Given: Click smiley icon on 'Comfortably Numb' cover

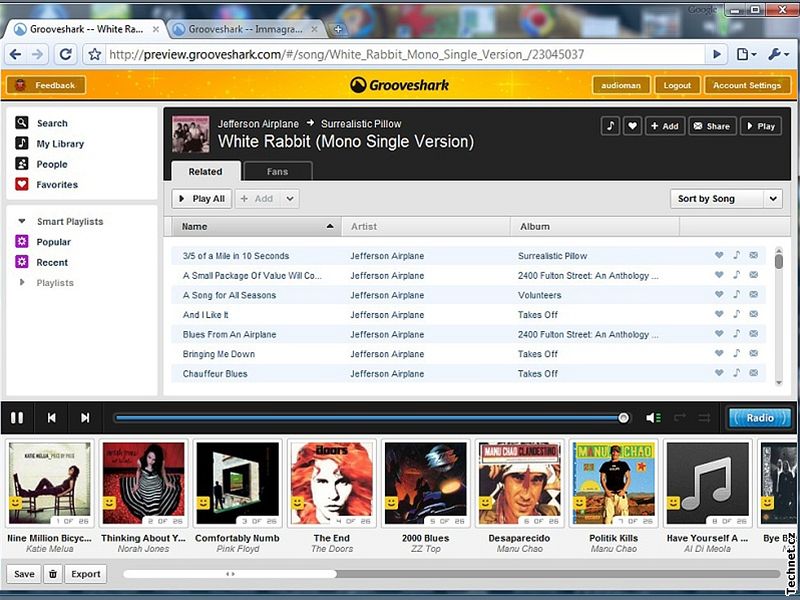Looking at the screenshot, I should [203, 503].
